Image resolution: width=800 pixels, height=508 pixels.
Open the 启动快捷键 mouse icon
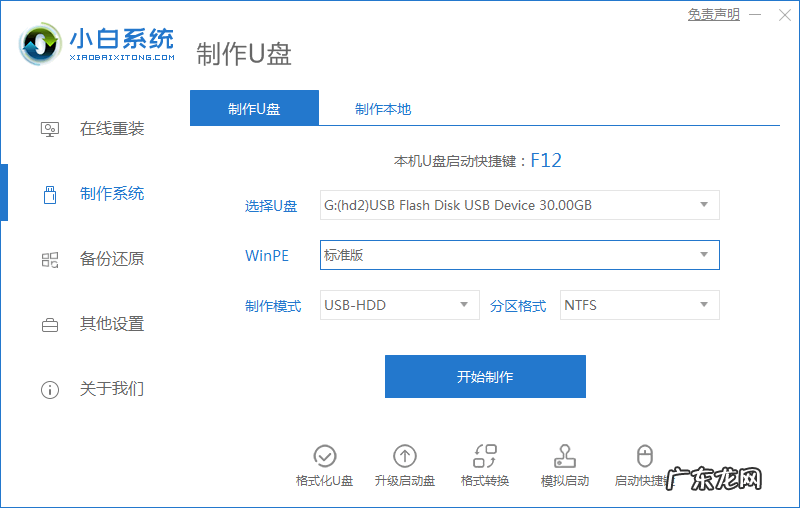pos(645,456)
